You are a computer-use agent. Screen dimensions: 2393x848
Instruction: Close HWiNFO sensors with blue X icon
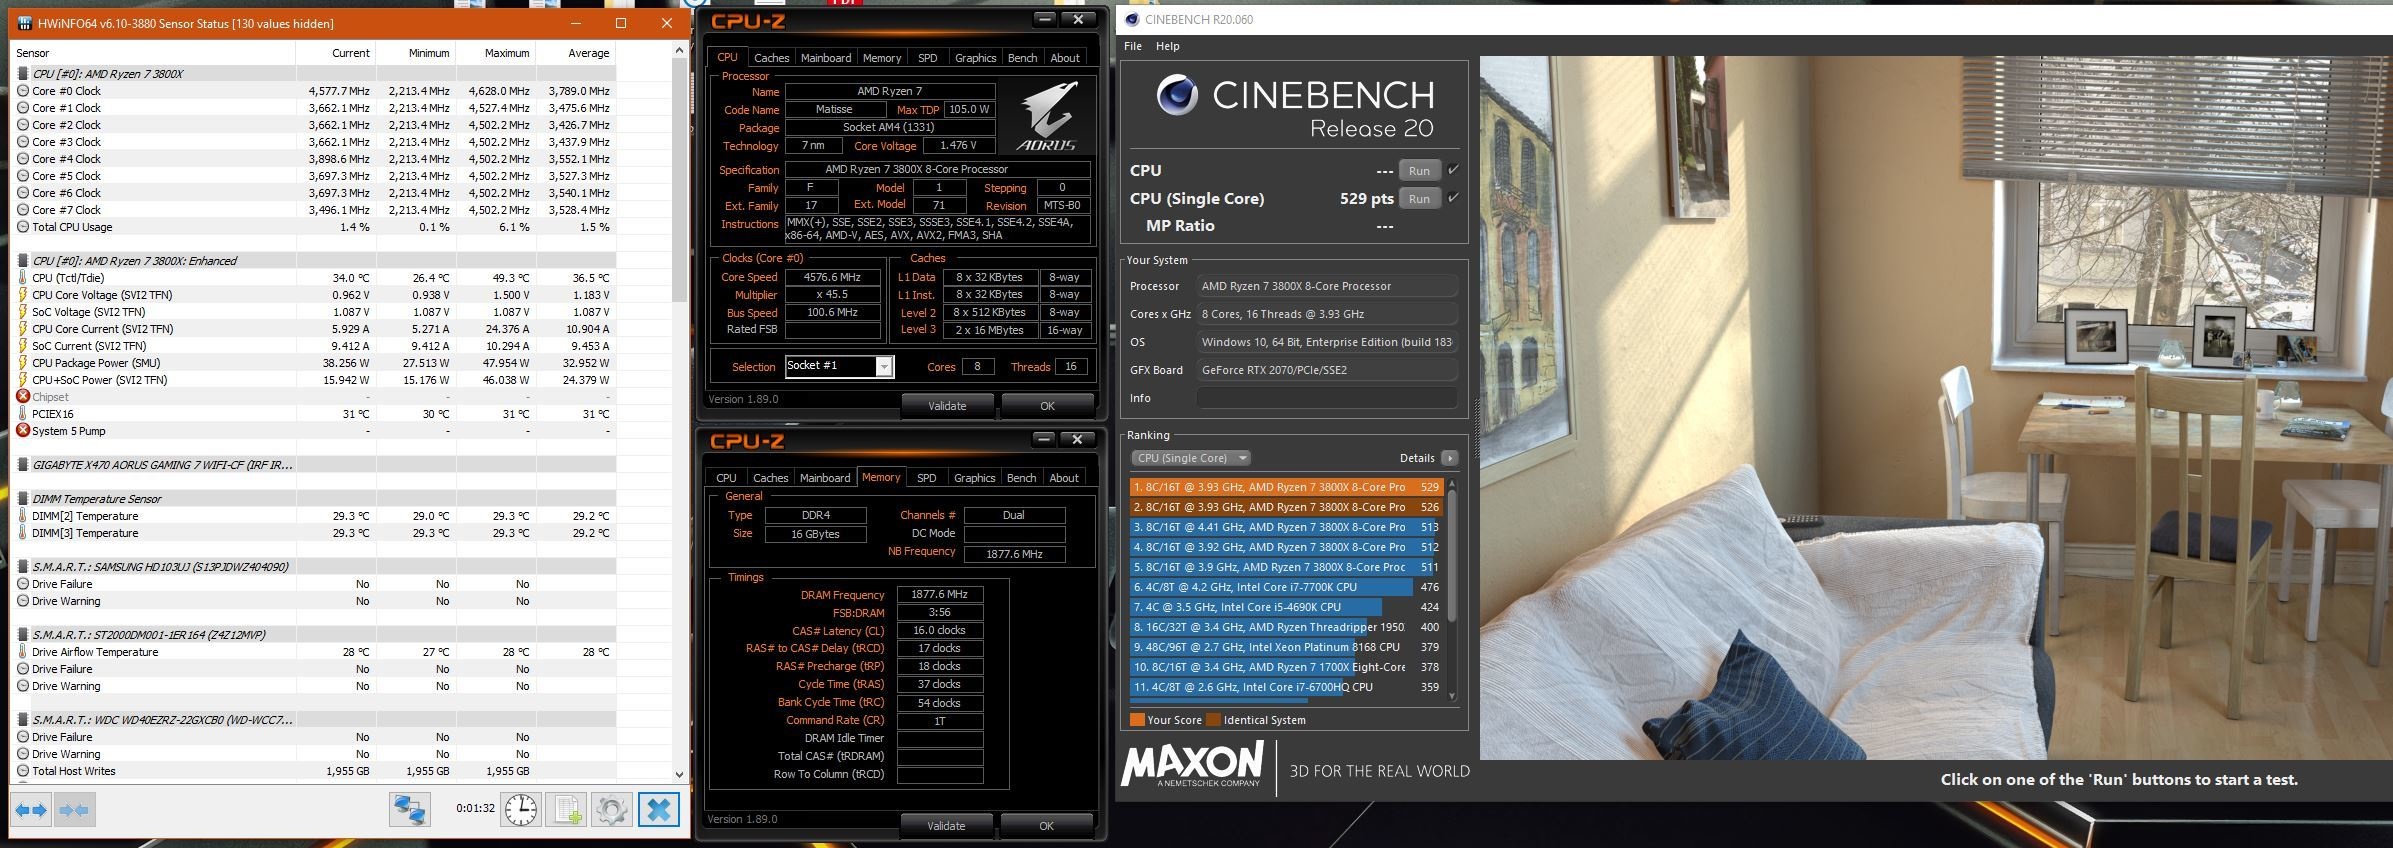[659, 810]
